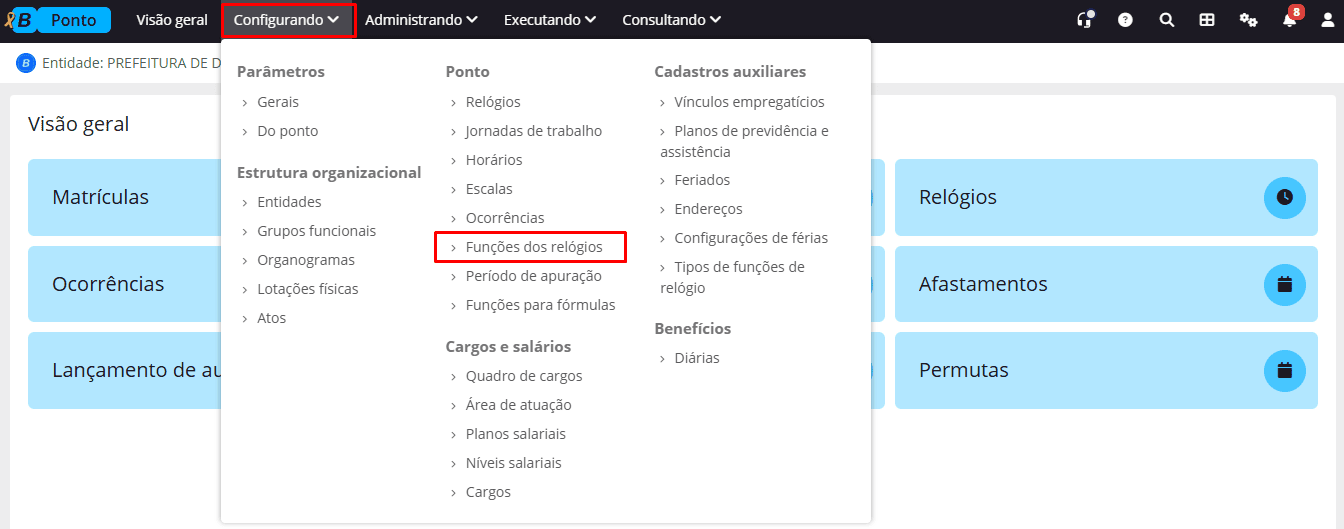1344x529 pixels.
Task: Click the calendar icon on Permutas card
Action: (x=1285, y=371)
